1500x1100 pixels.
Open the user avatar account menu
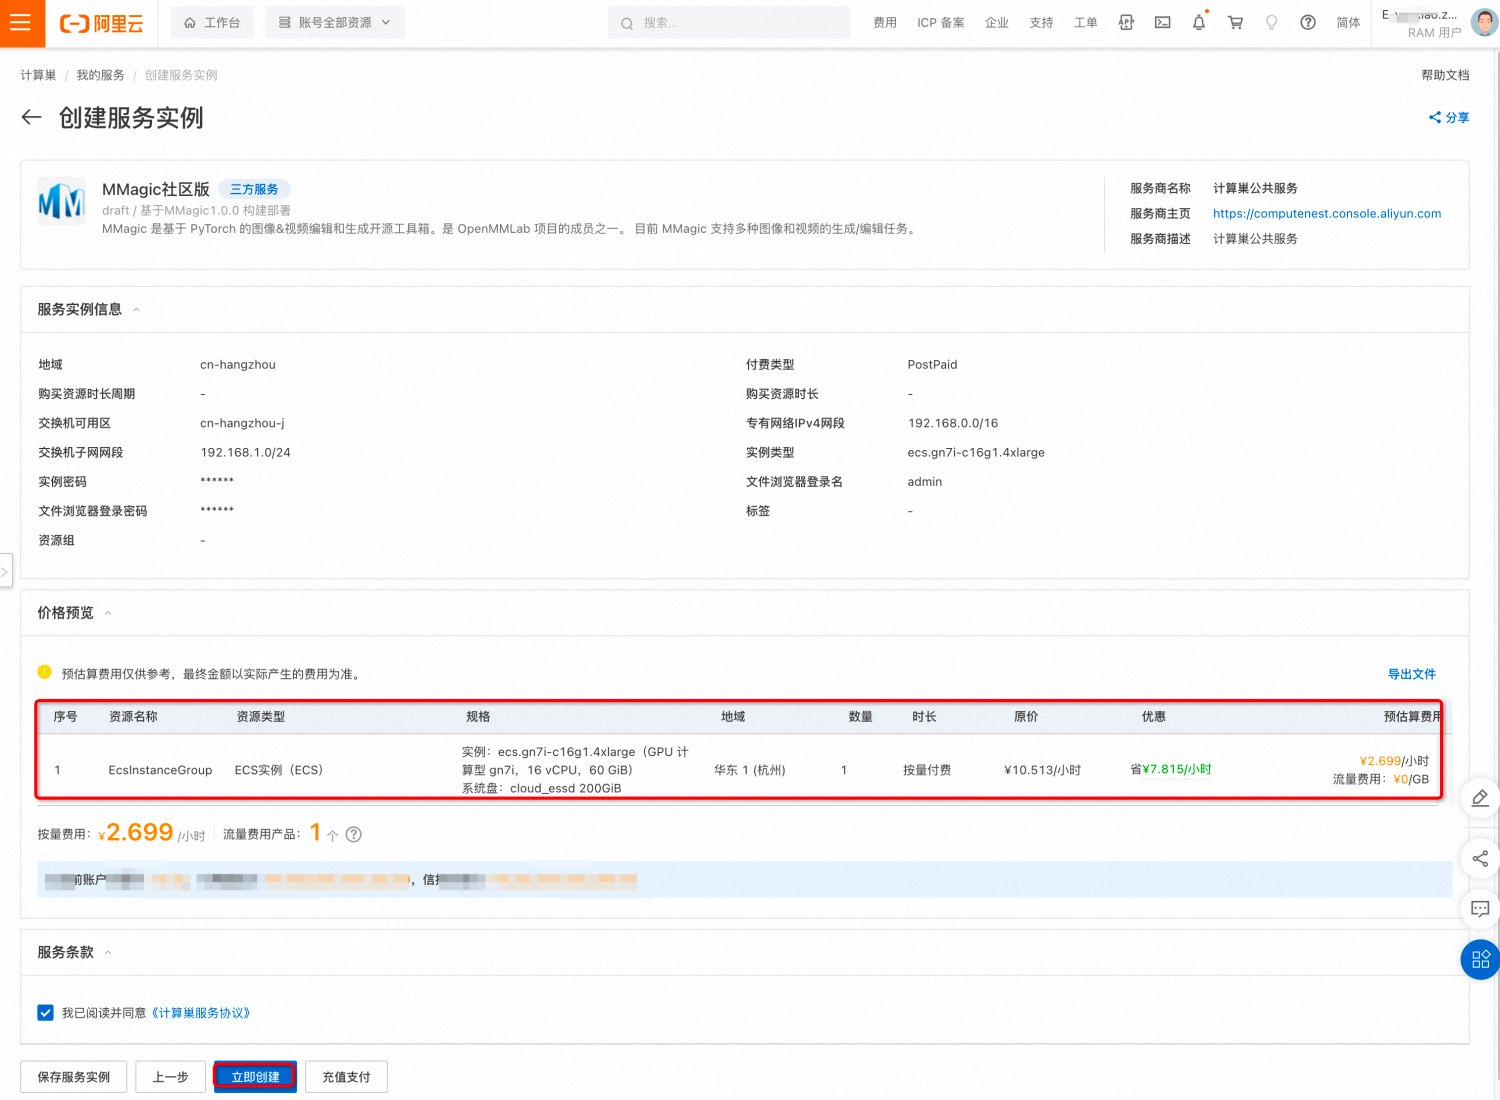[x=1484, y=22]
